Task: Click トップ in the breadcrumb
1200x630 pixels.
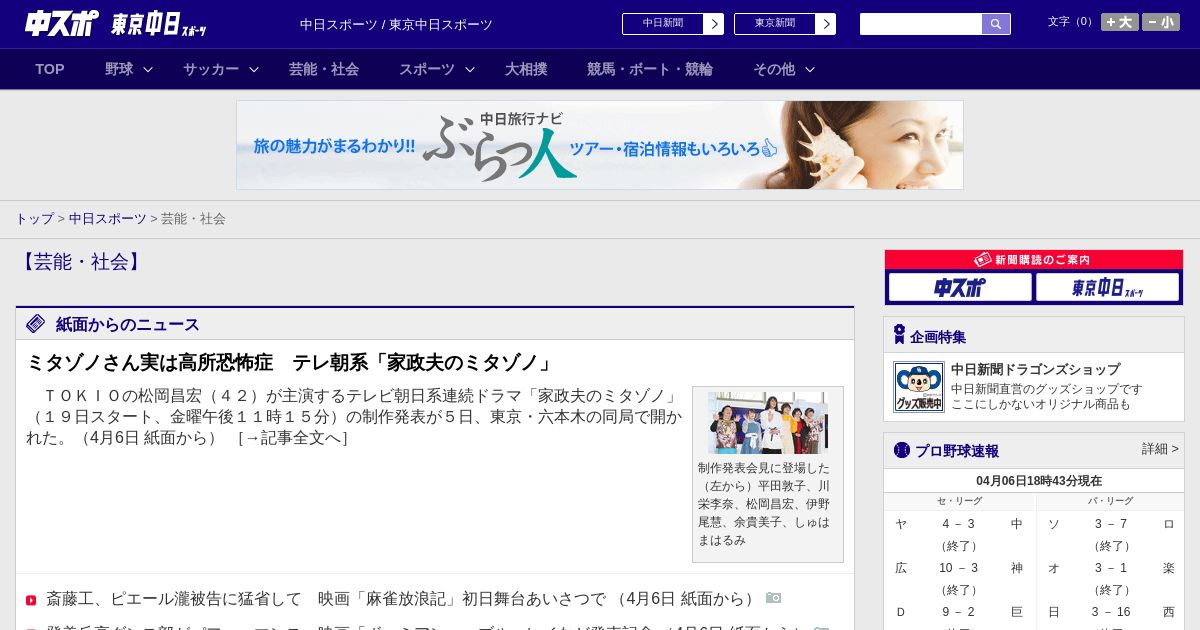Action: pyautogui.click(x=34, y=218)
